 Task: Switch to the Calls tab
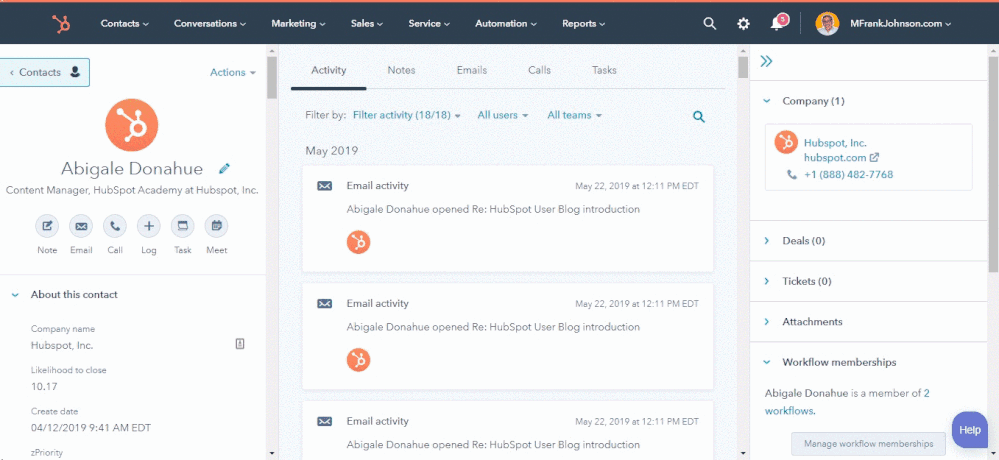click(540, 70)
